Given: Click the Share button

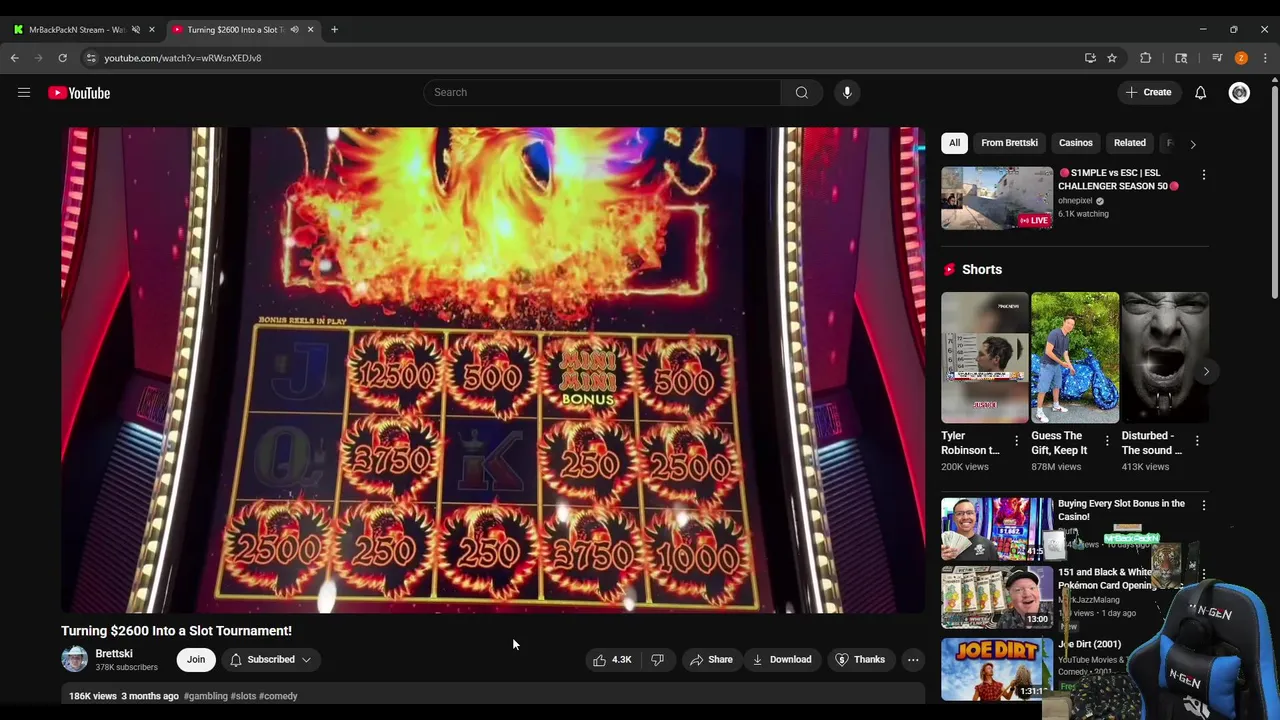Looking at the screenshot, I should tap(711, 660).
